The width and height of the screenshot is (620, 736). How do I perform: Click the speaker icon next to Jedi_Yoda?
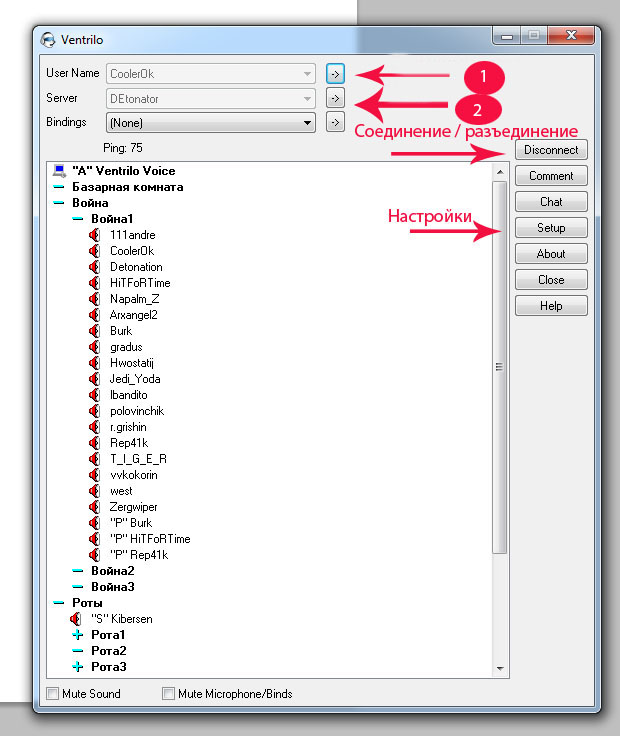click(x=94, y=379)
